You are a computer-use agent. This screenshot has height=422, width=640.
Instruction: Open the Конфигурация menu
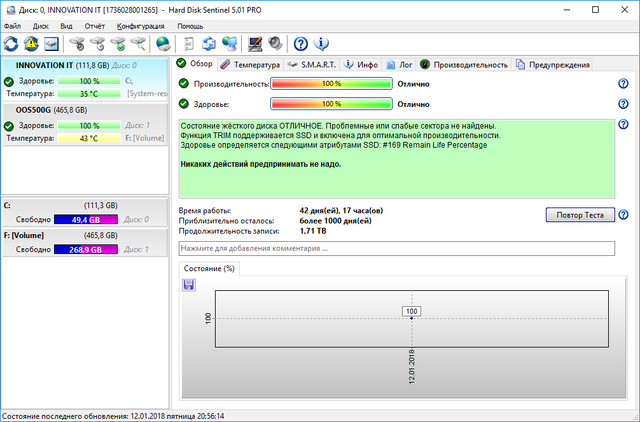(x=141, y=25)
